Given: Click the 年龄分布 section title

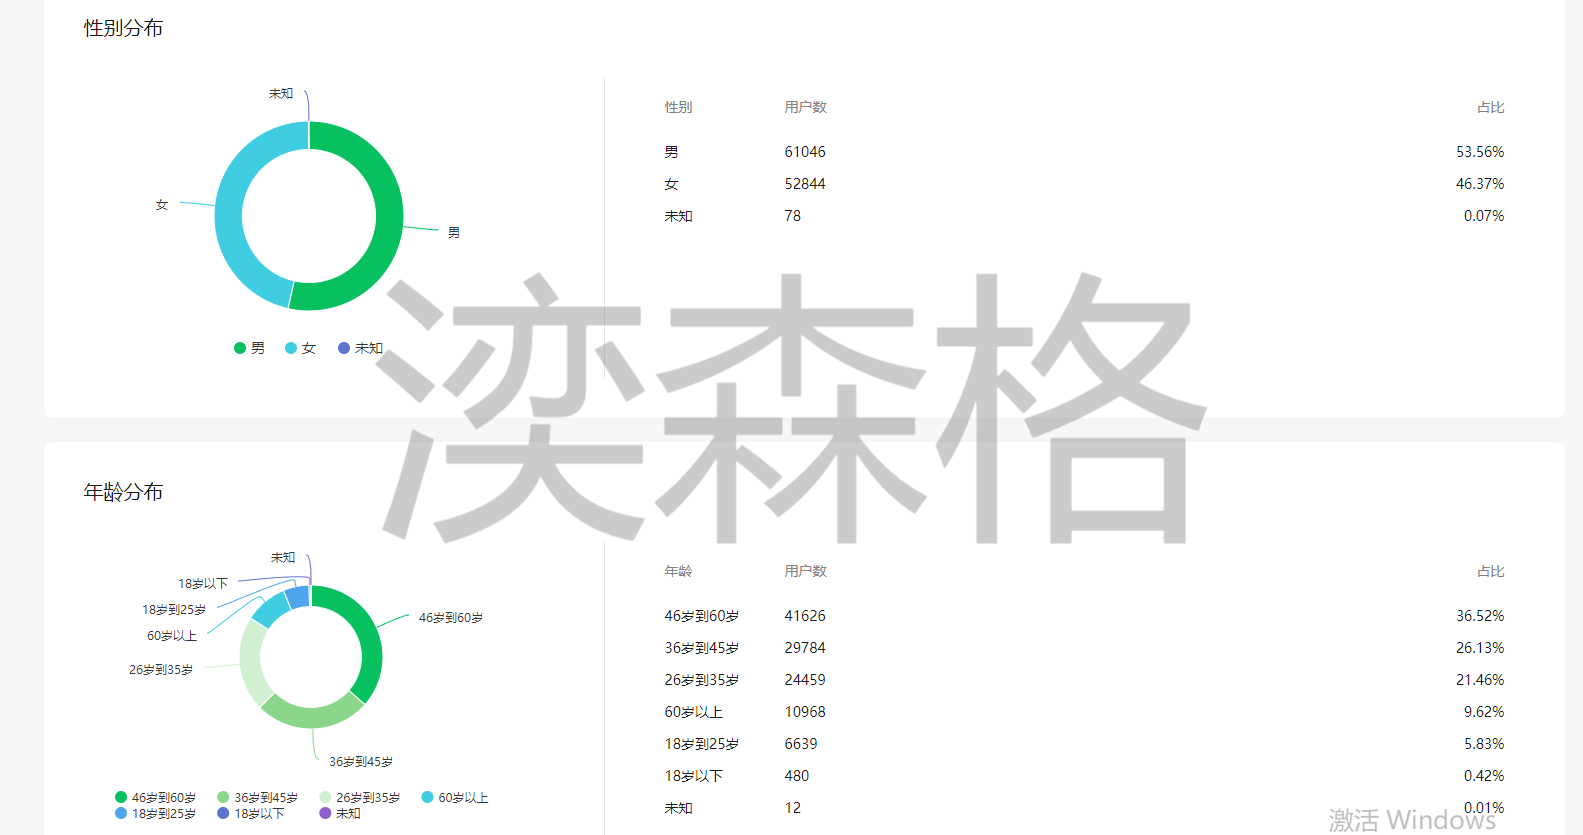Looking at the screenshot, I should tap(123, 492).
